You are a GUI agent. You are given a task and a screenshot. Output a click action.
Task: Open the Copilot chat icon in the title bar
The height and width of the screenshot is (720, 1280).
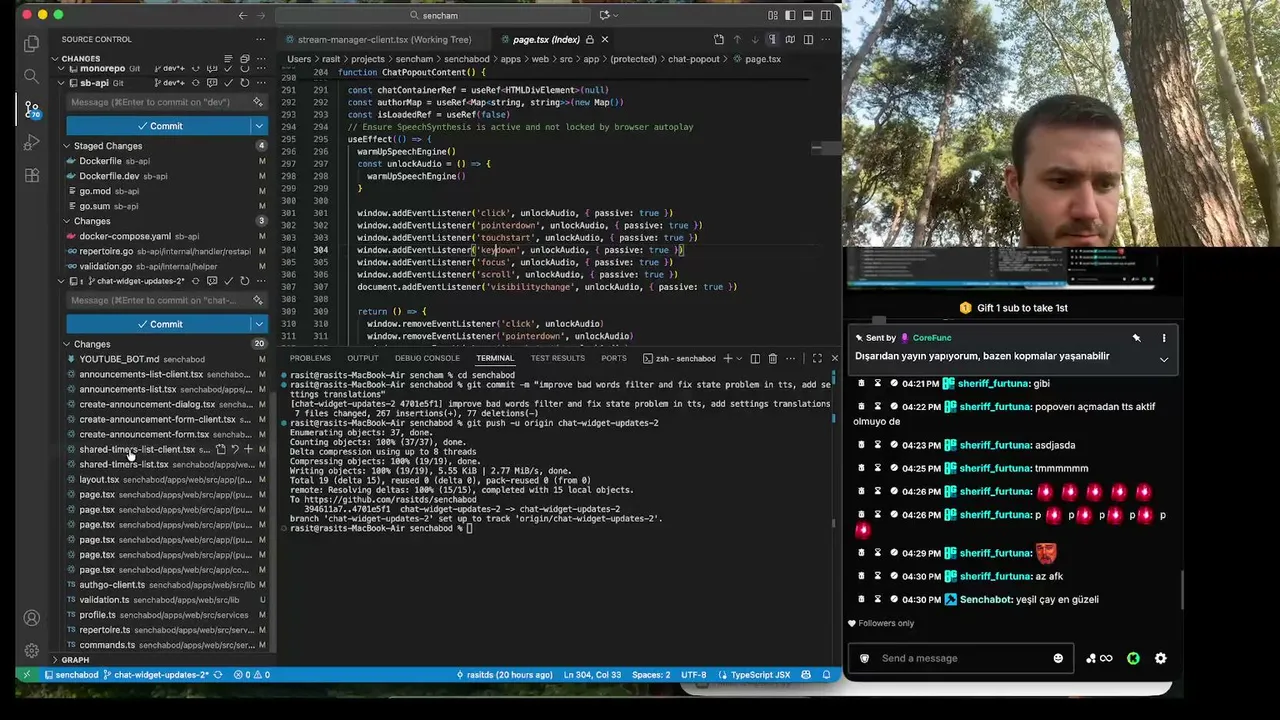pyautogui.click(x=604, y=15)
